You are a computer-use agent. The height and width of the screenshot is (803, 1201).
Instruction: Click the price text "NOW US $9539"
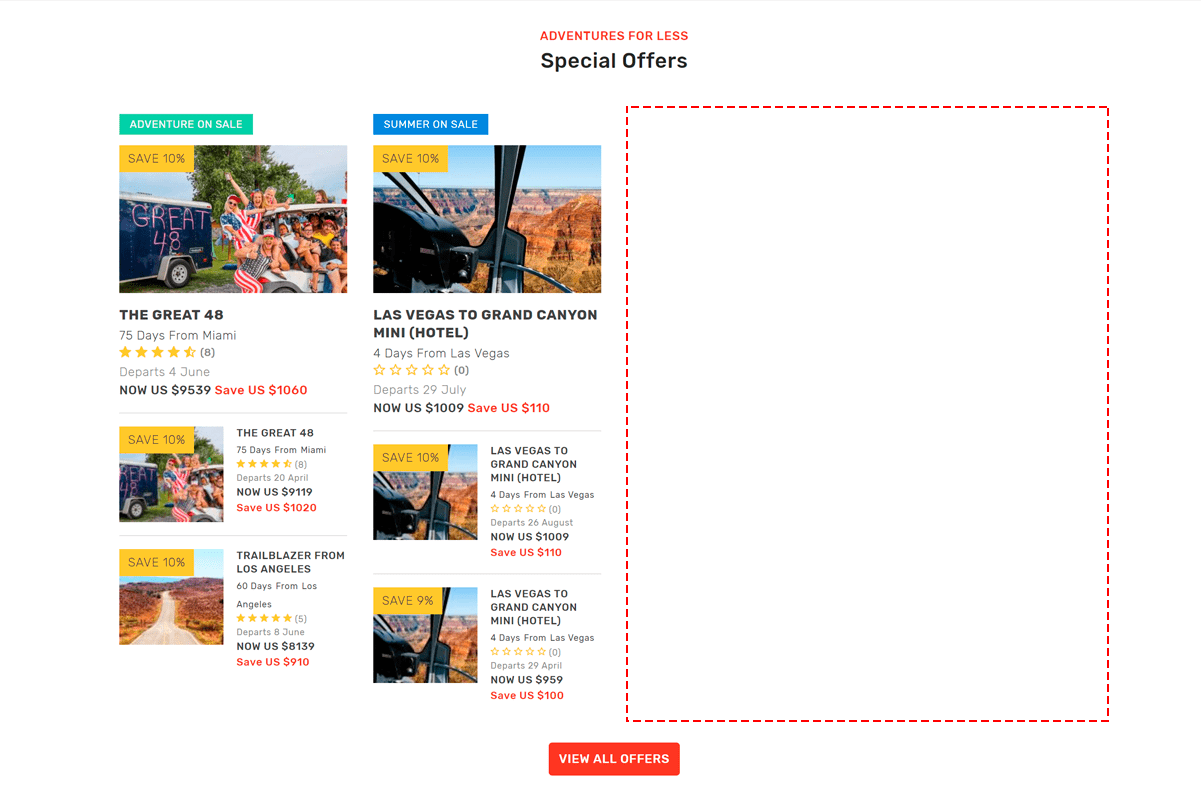[165, 390]
